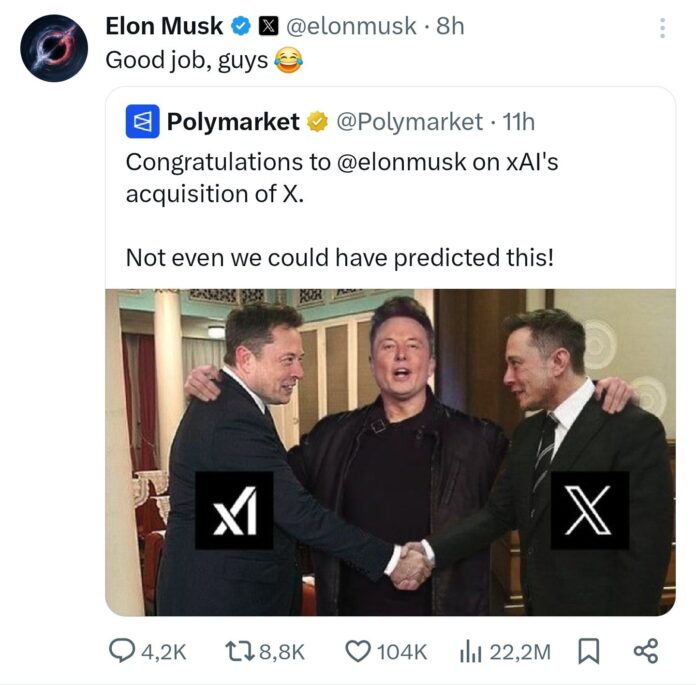Like the post with the heart icon
Viewport: 696px width, 685px height.
point(357,651)
